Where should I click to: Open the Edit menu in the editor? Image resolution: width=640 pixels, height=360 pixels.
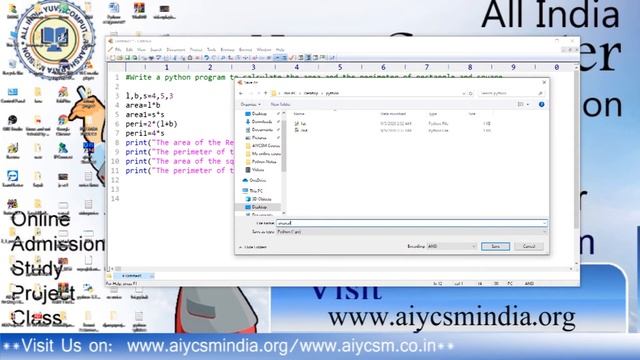pos(129,50)
